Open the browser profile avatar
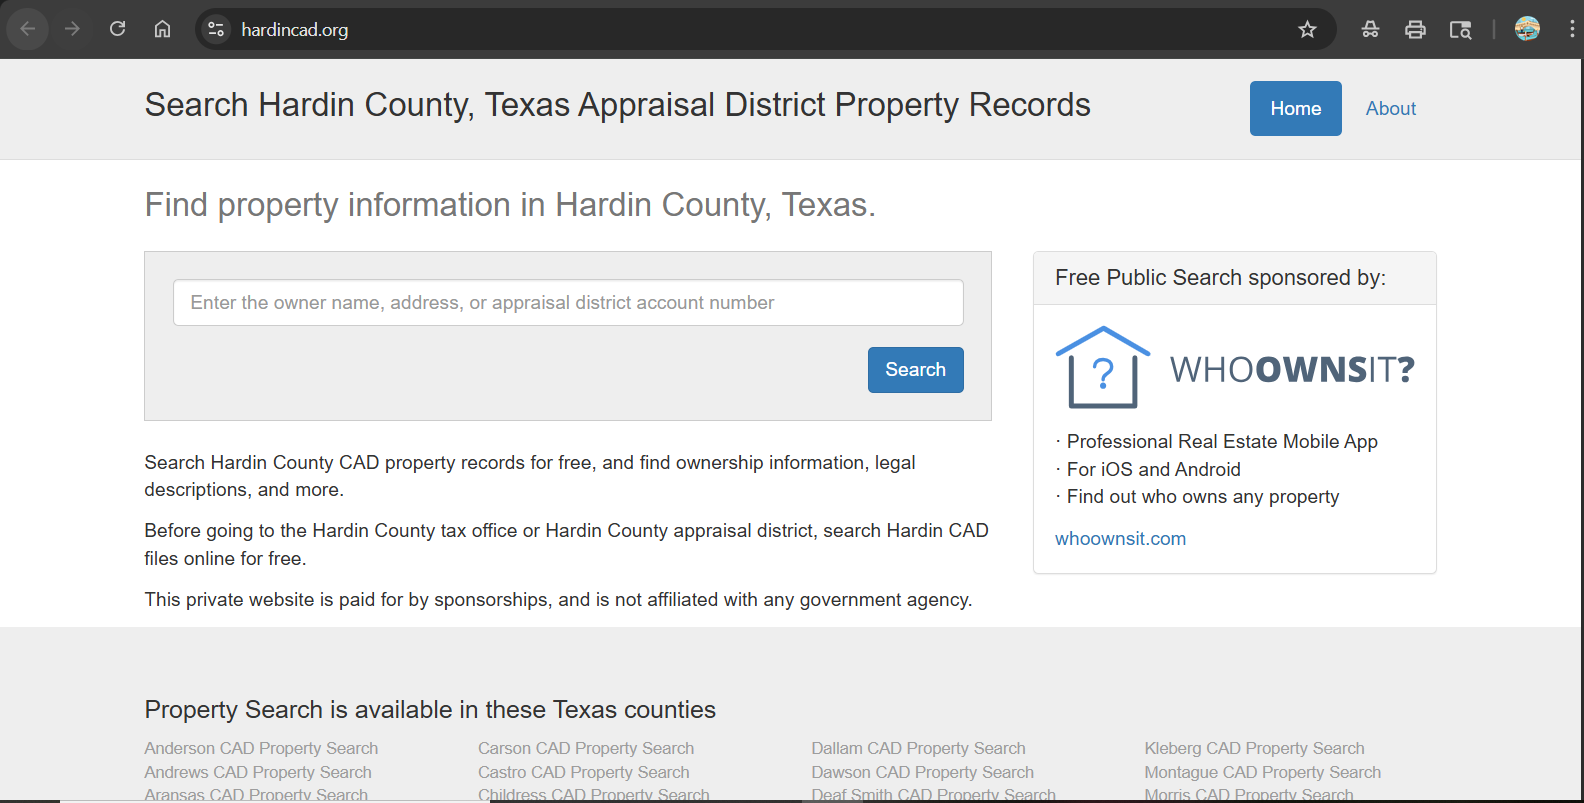 [x=1527, y=29]
